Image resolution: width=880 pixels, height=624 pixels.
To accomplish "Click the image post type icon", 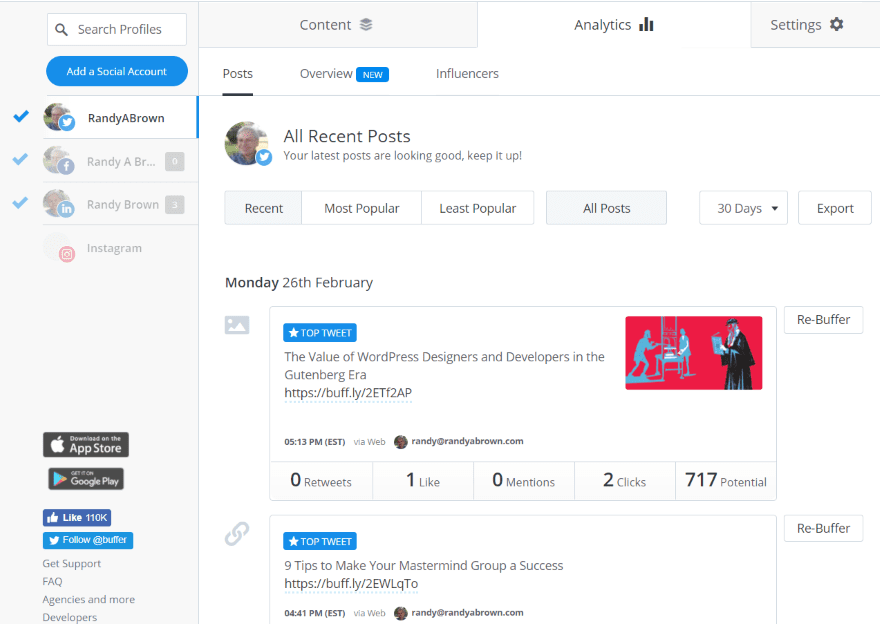I will point(237,325).
